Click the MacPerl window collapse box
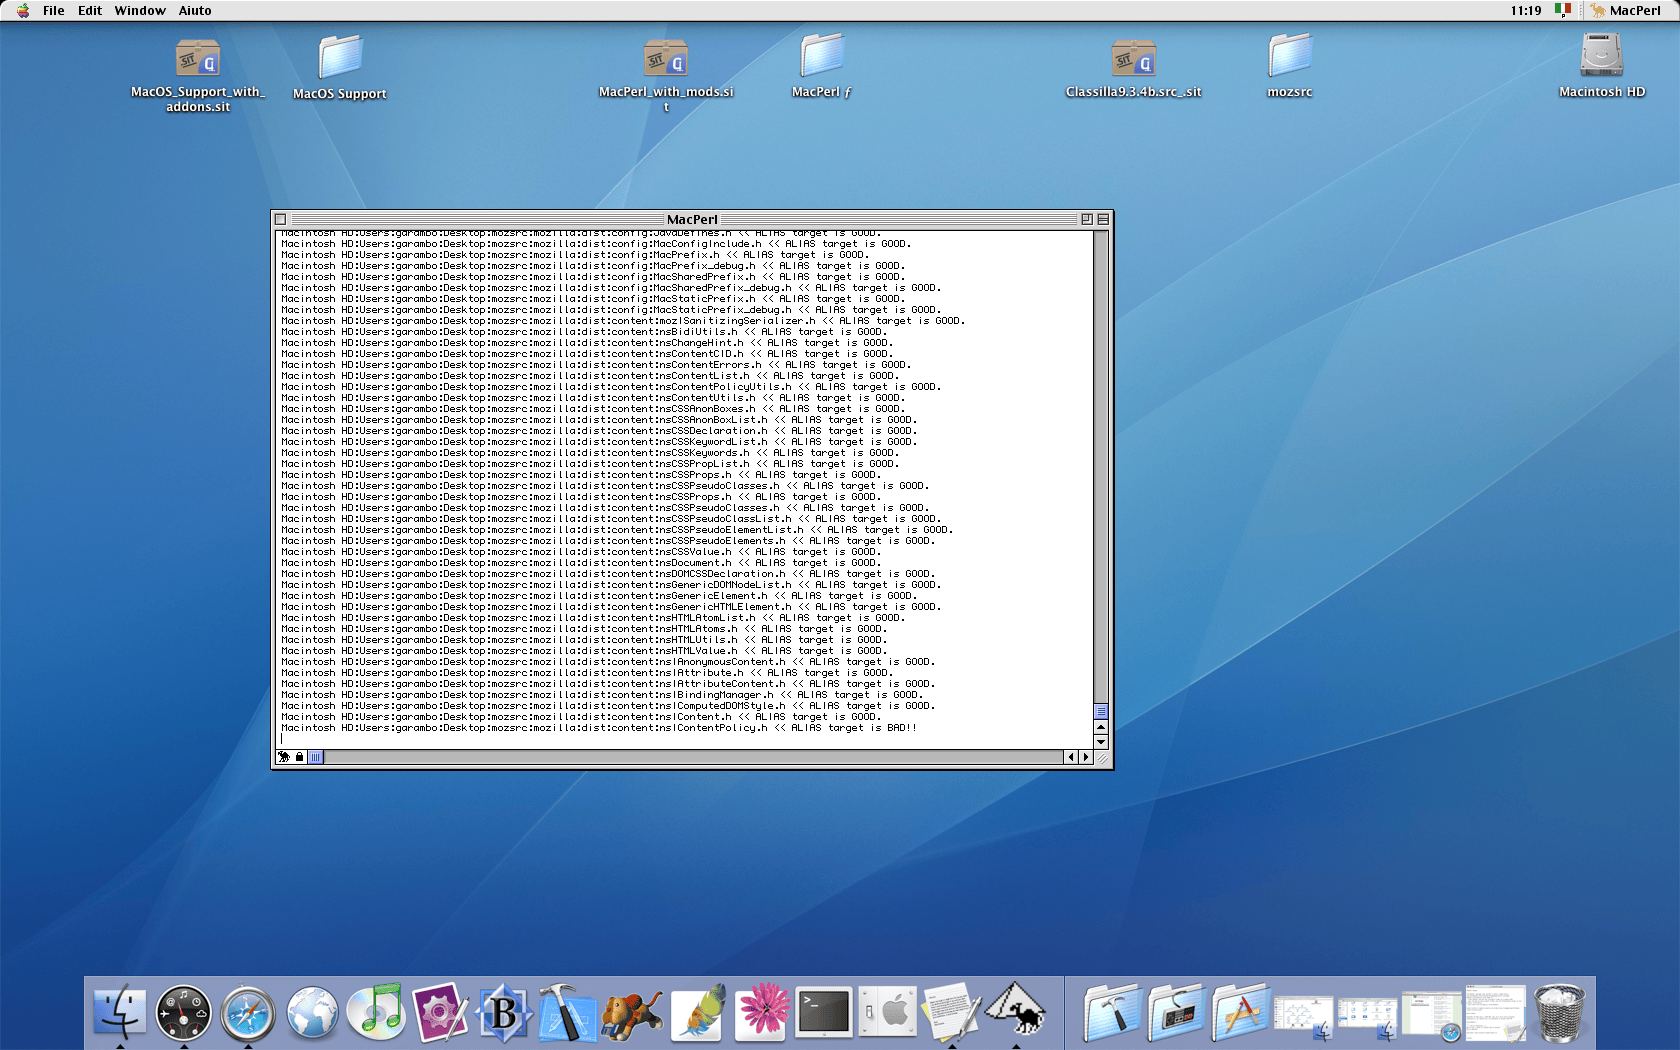The width and height of the screenshot is (1680, 1050). [1103, 219]
